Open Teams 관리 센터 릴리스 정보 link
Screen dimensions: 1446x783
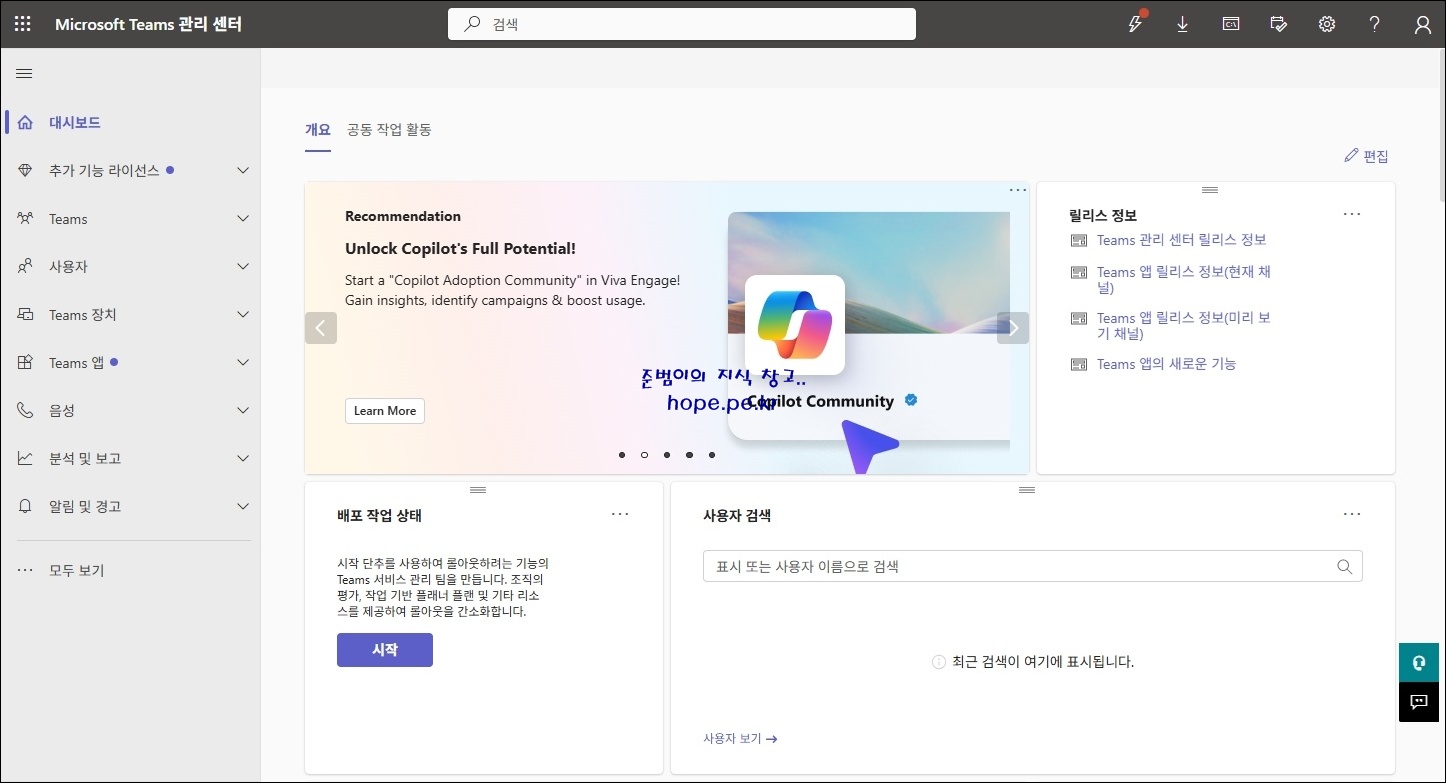click(x=1182, y=240)
